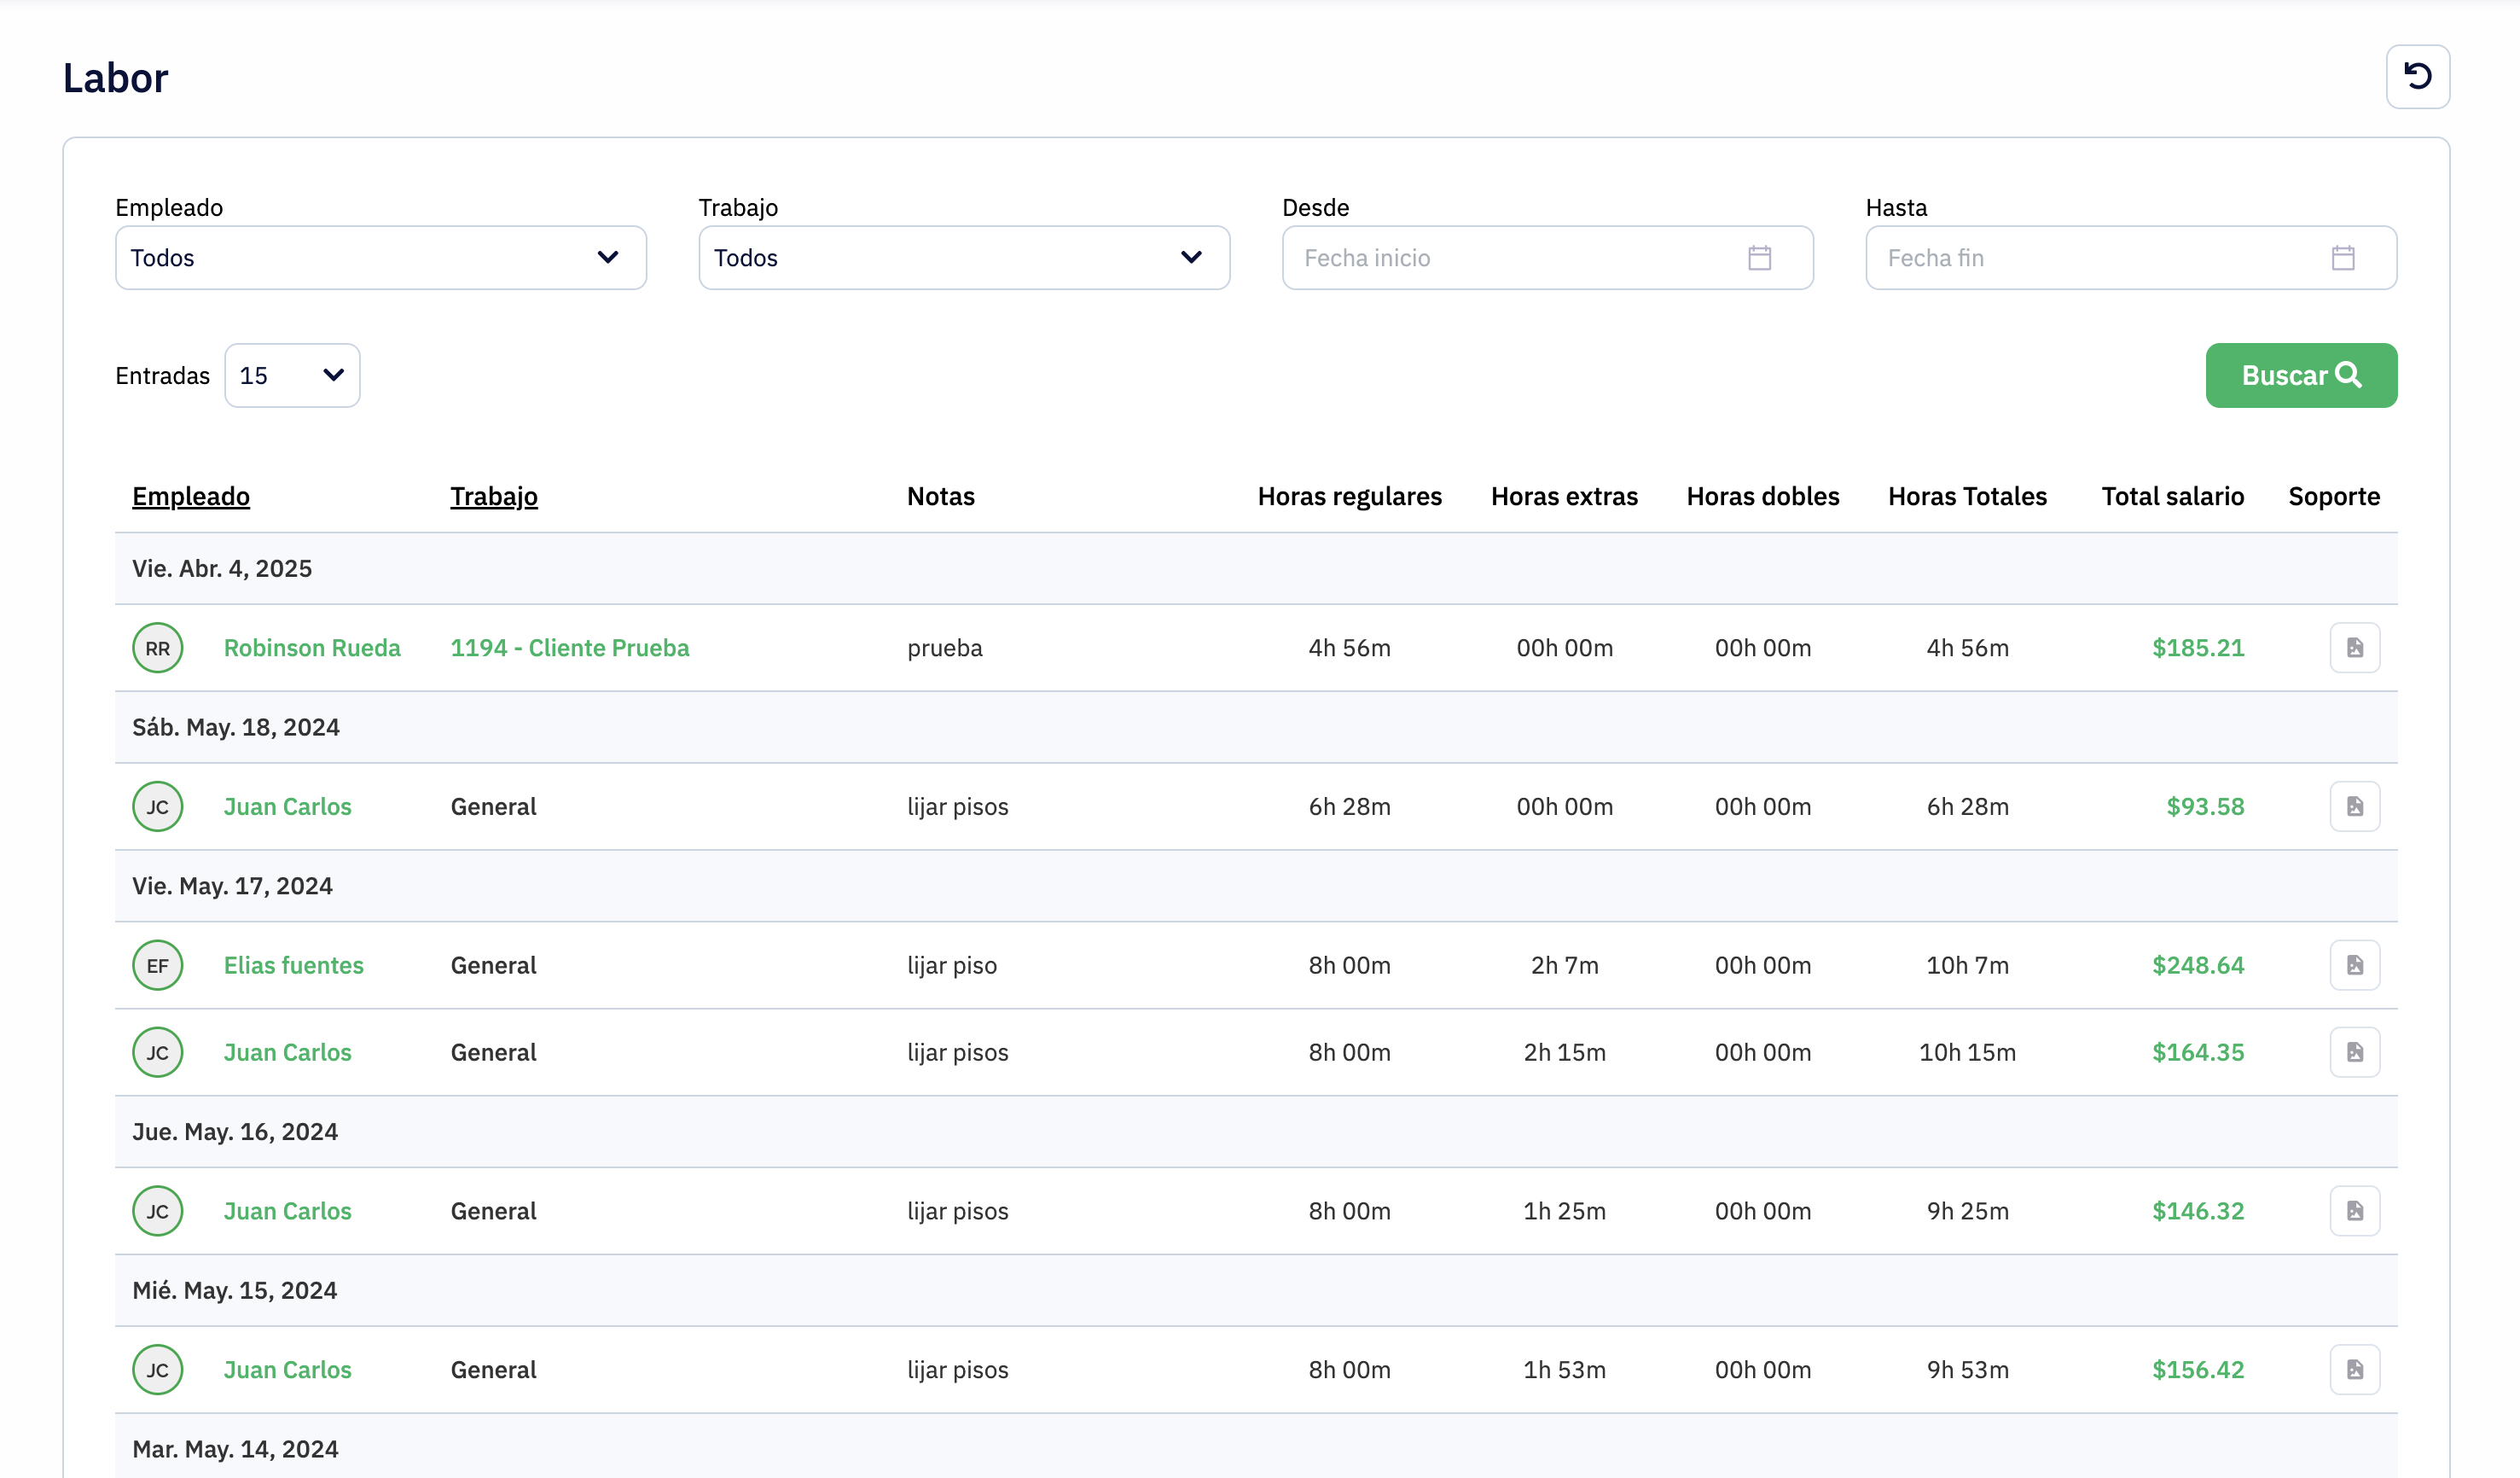This screenshot has height=1478, width=2520.
Task: Open support file for $93.58 row
Action: (x=2354, y=807)
